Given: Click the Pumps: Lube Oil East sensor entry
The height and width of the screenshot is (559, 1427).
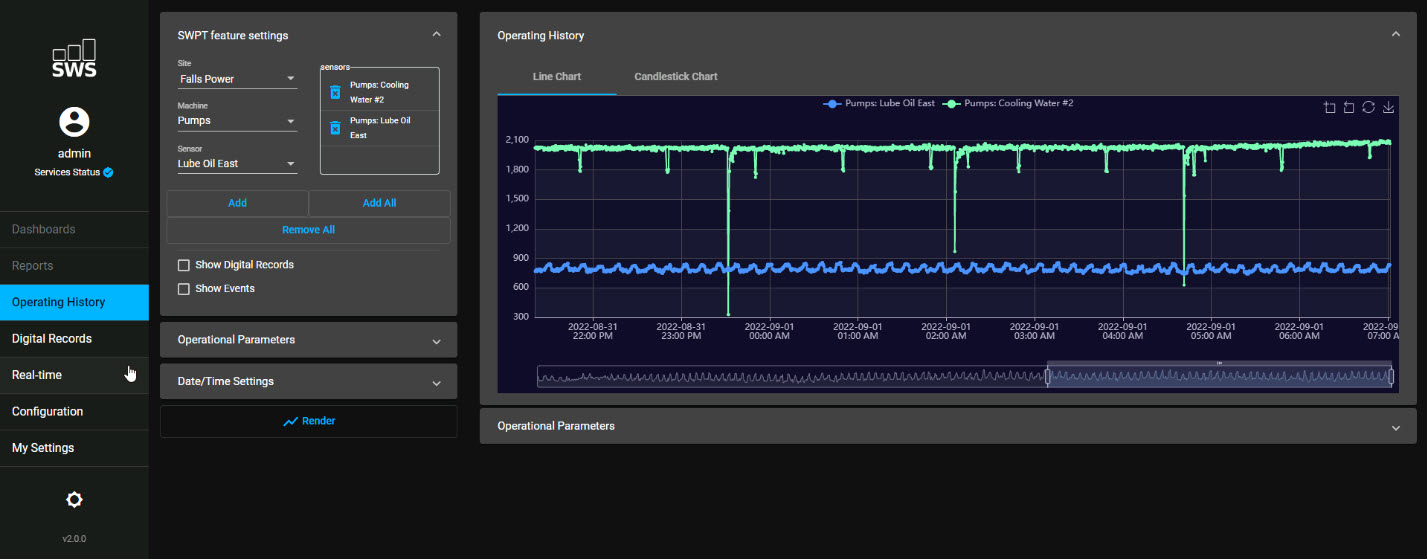Looking at the screenshot, I should pyautogui.click(x=380, y=128).
